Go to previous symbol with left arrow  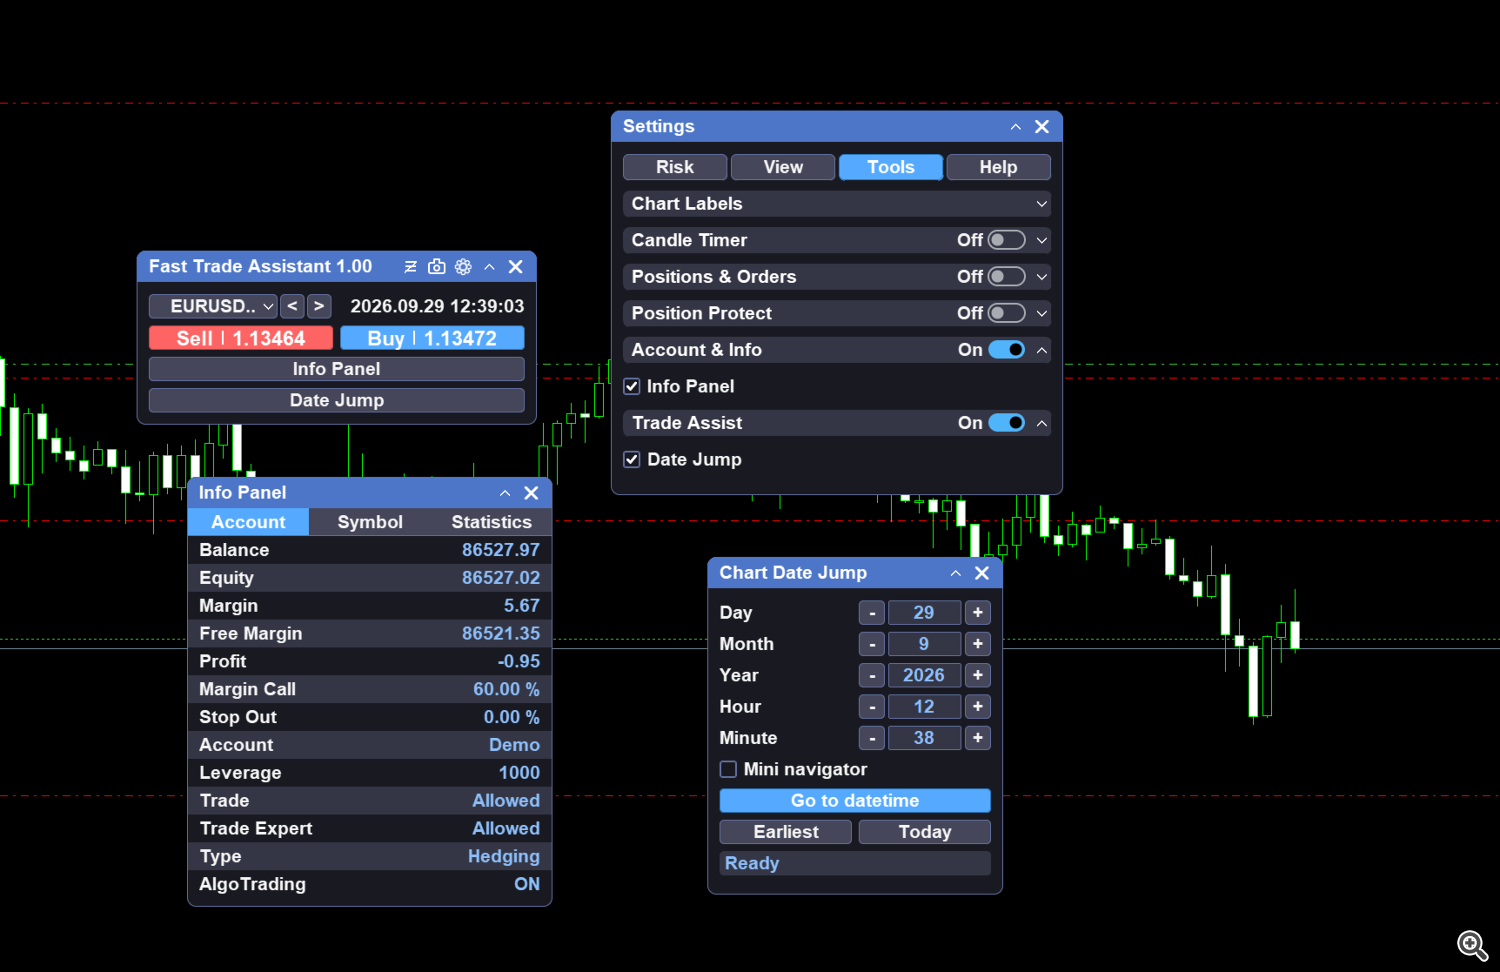coord(292,306)
